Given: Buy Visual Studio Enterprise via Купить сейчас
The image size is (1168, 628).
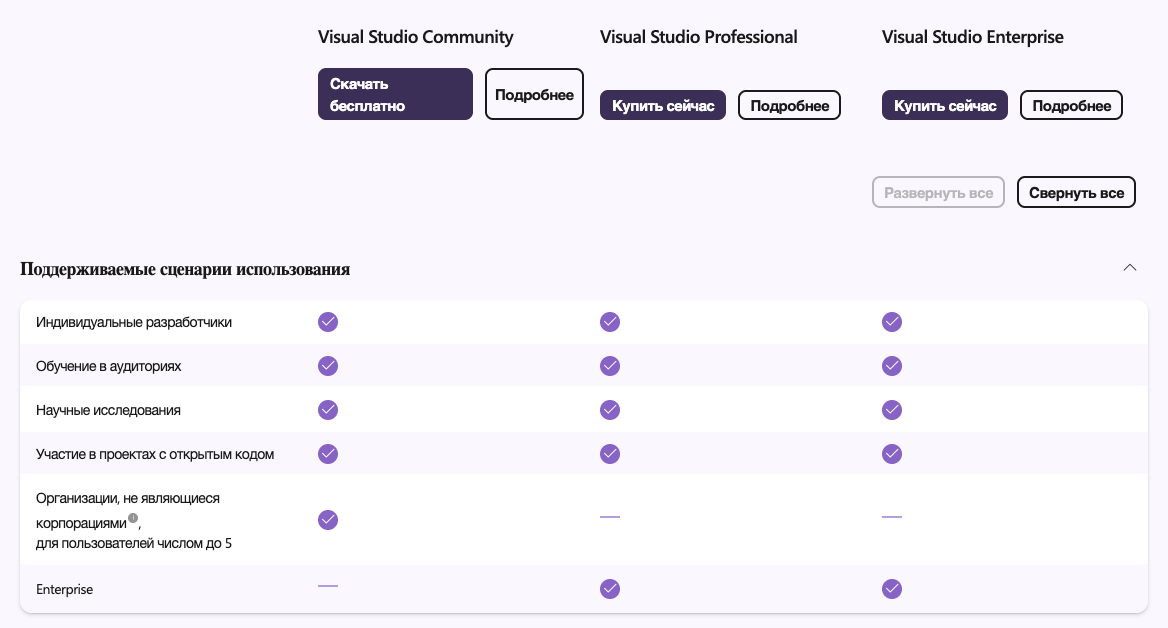Looking at the screenshot, I should (x=945, y=105).
